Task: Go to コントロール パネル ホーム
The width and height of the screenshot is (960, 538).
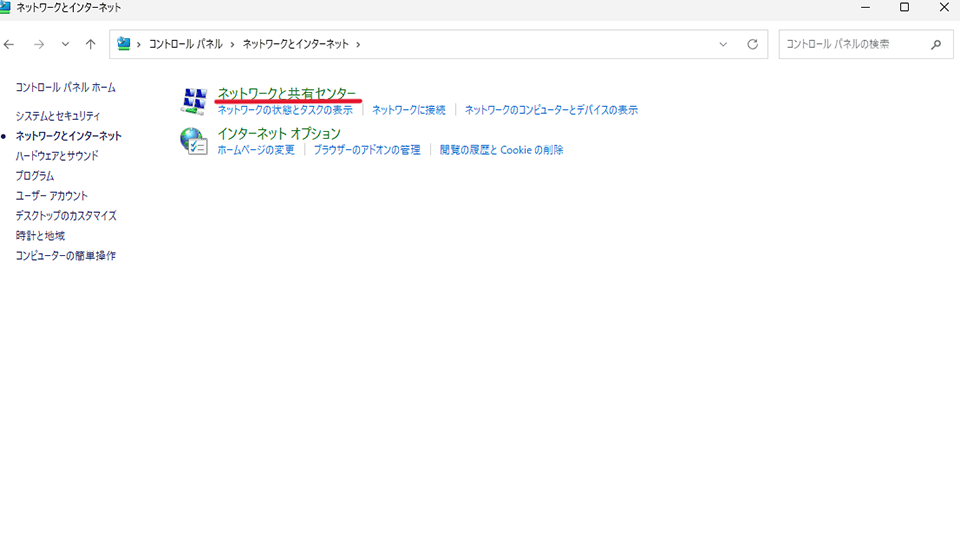Action: (65, 88)
